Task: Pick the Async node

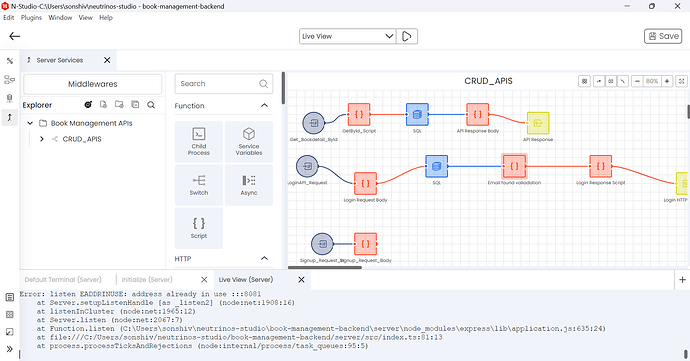Action: (249, 185)
